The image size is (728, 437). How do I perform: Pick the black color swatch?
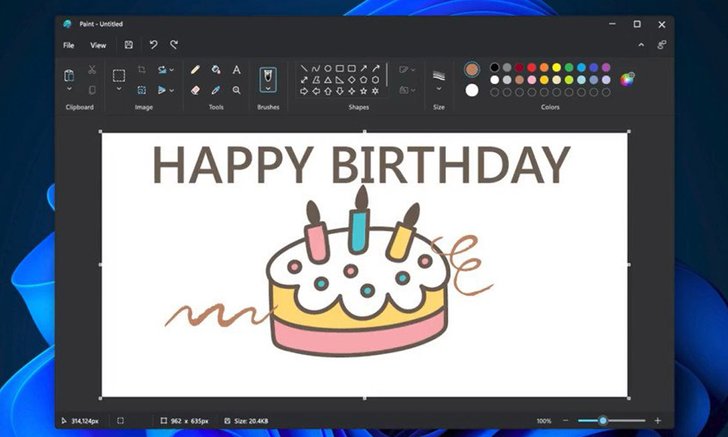coord(494,68)
